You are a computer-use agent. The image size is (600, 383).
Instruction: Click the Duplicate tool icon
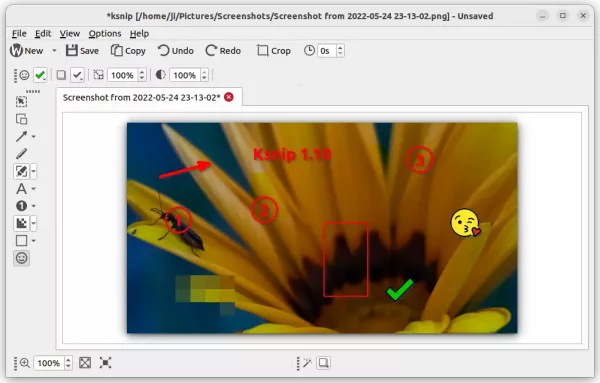tap(21, 119)
